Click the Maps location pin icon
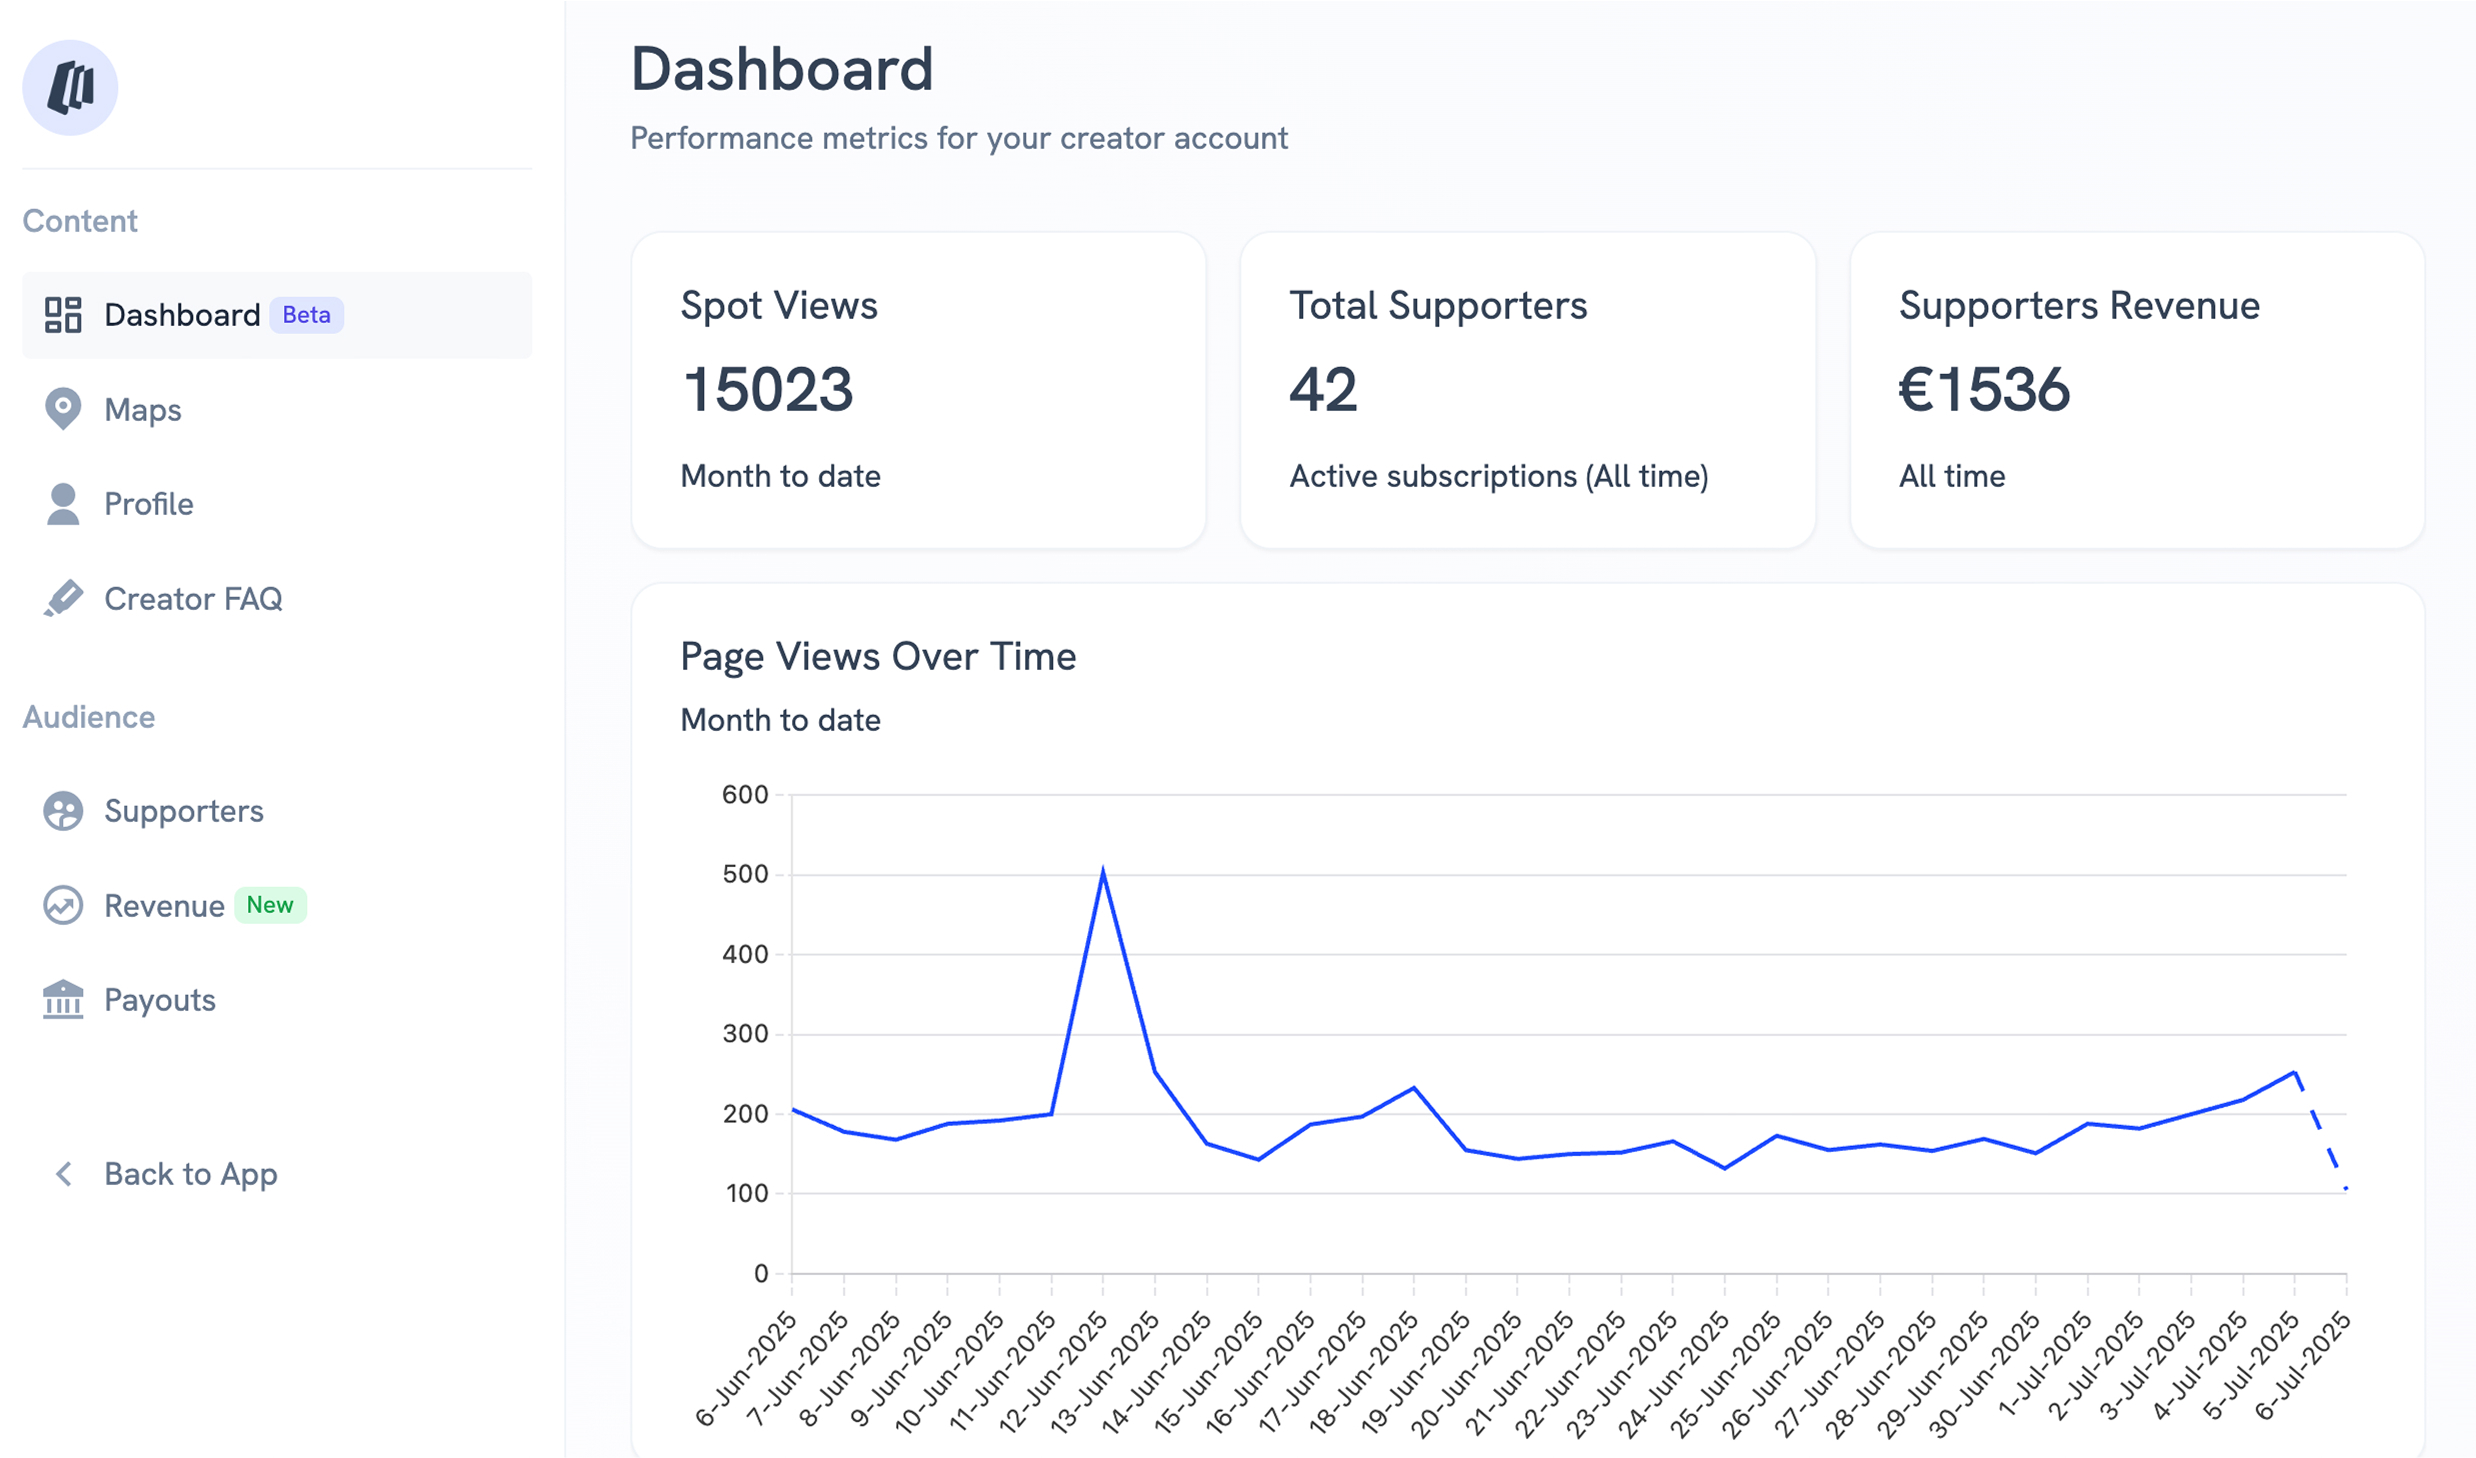Screen dimensions: 2476x1458 click(62, 408)
